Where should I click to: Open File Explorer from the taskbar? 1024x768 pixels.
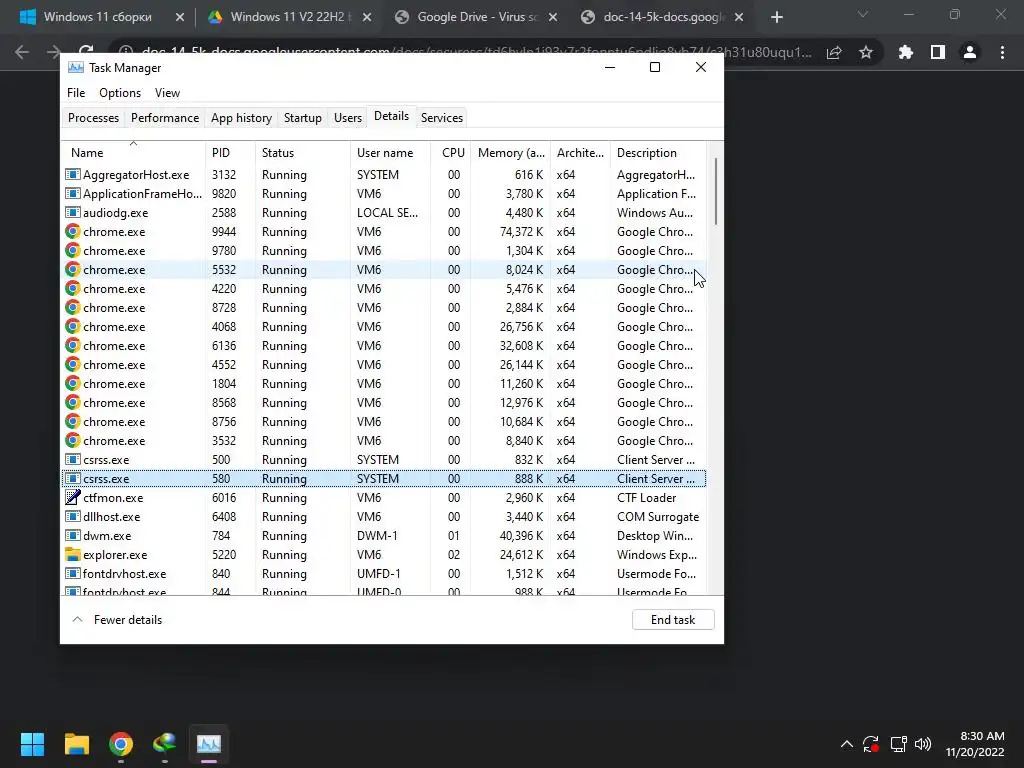[x=76, y=744]
